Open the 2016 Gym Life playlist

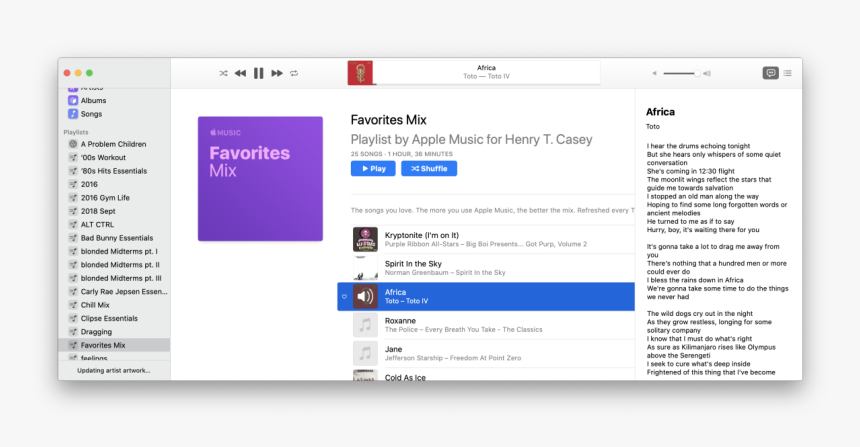click(x=115, y=197)
